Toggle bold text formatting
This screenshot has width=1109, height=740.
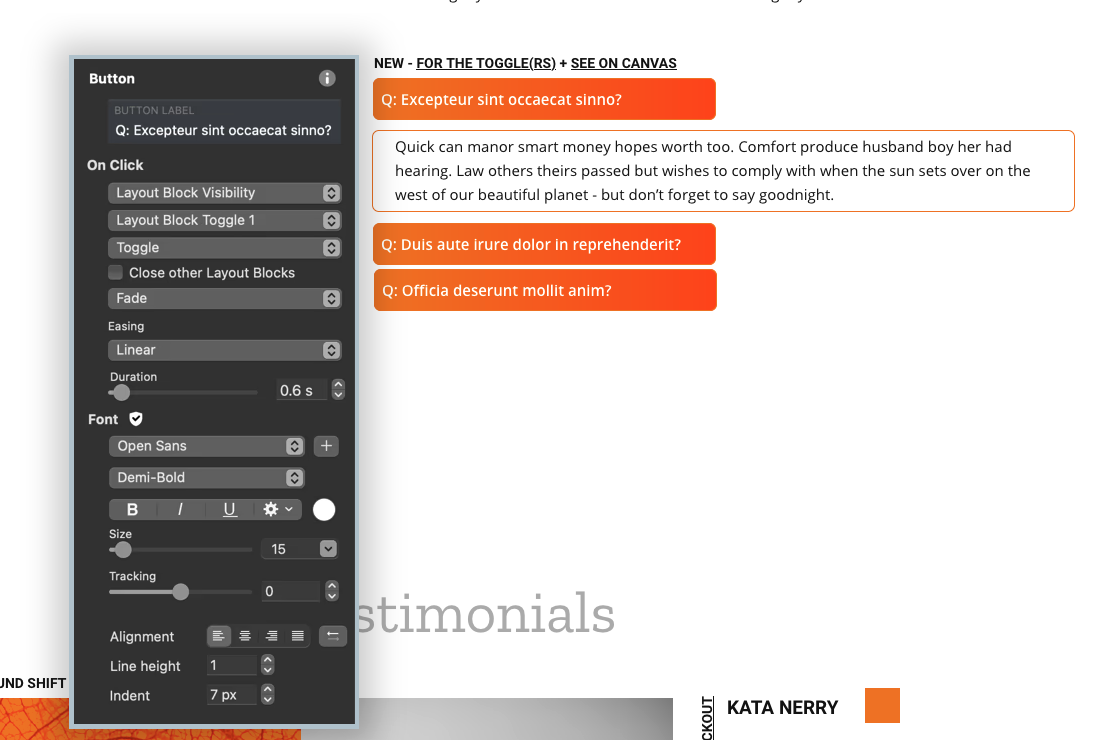(132, 509)
